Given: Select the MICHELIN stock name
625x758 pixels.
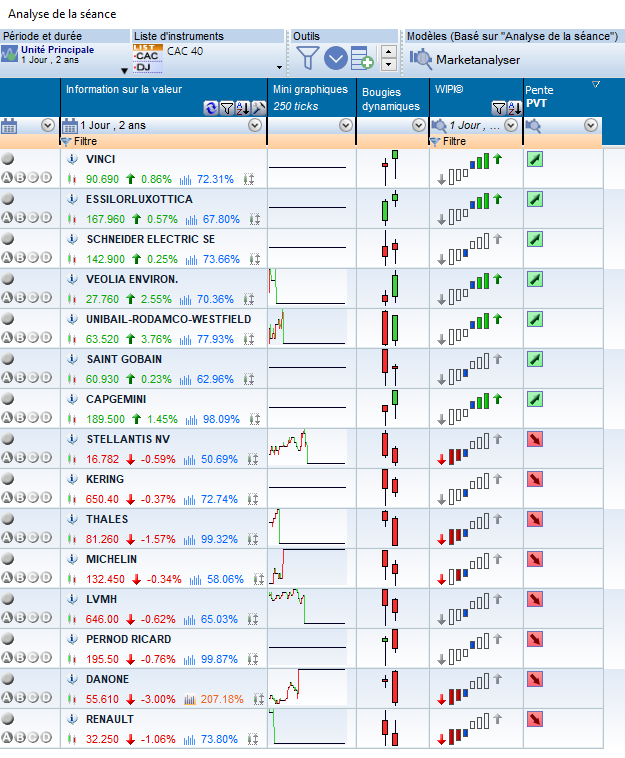Looking at the screenshot, I should [112, 559].
